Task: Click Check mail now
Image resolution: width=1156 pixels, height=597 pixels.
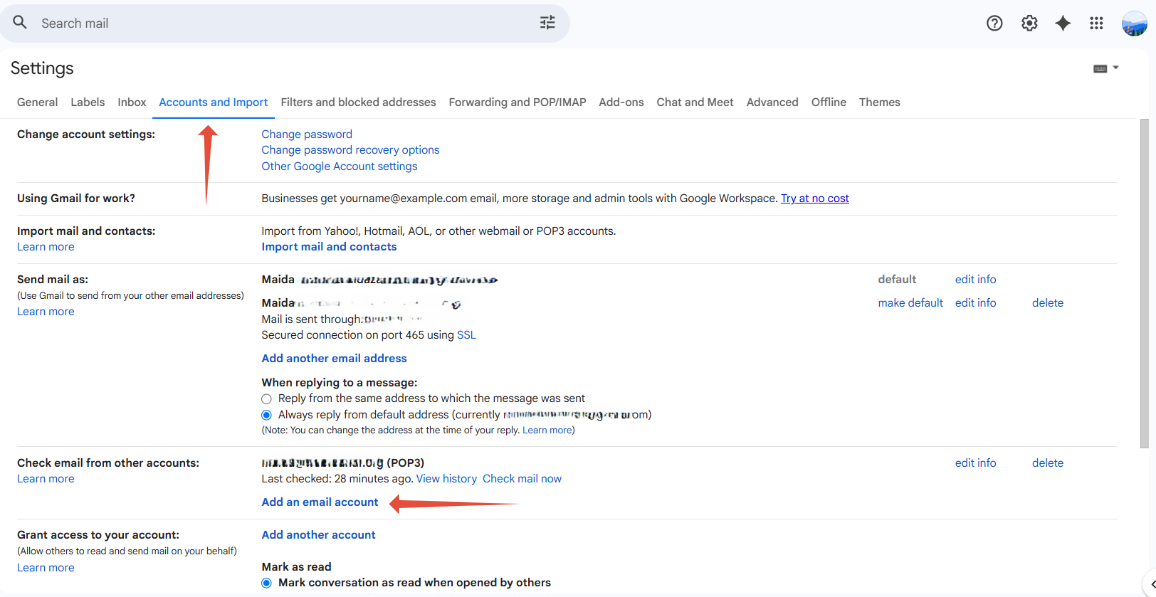Action: click(522, 479)
